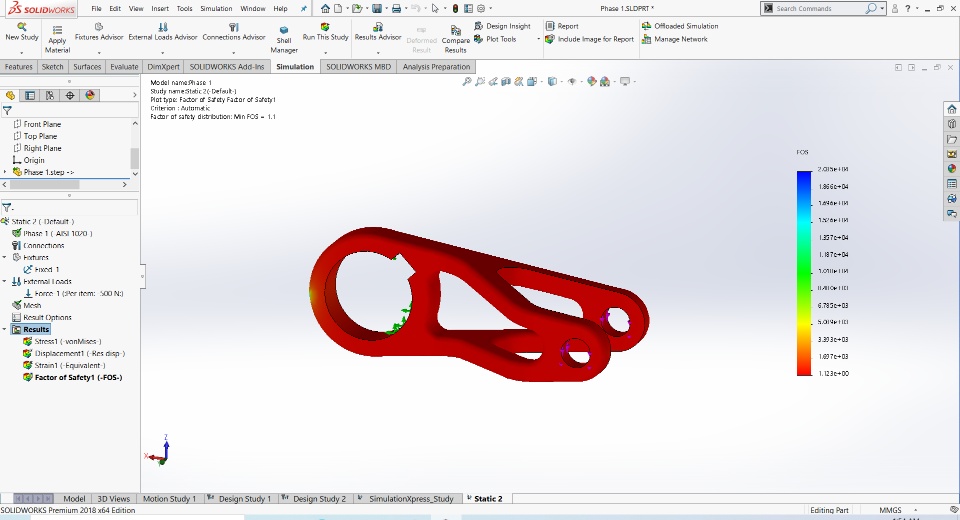The height and width of the screenshot is (520, 960).
Task: Click Include Image for Report
Action: pyautogui.click(x=589, y=39)
